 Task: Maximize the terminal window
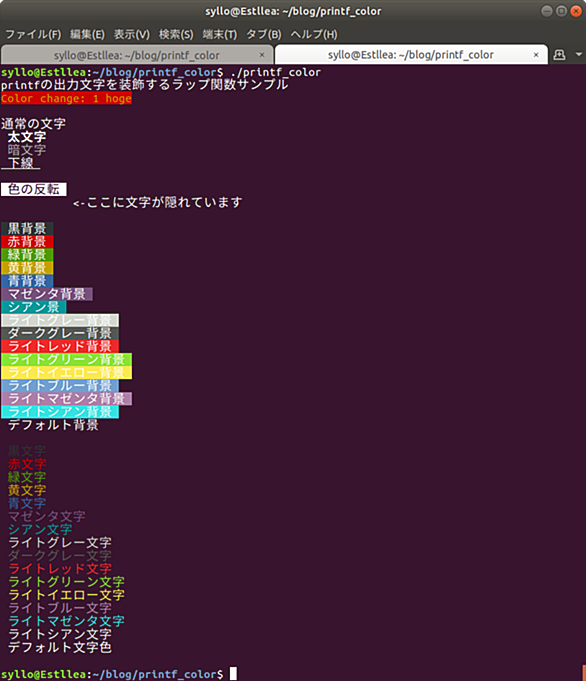coord(561,11)
